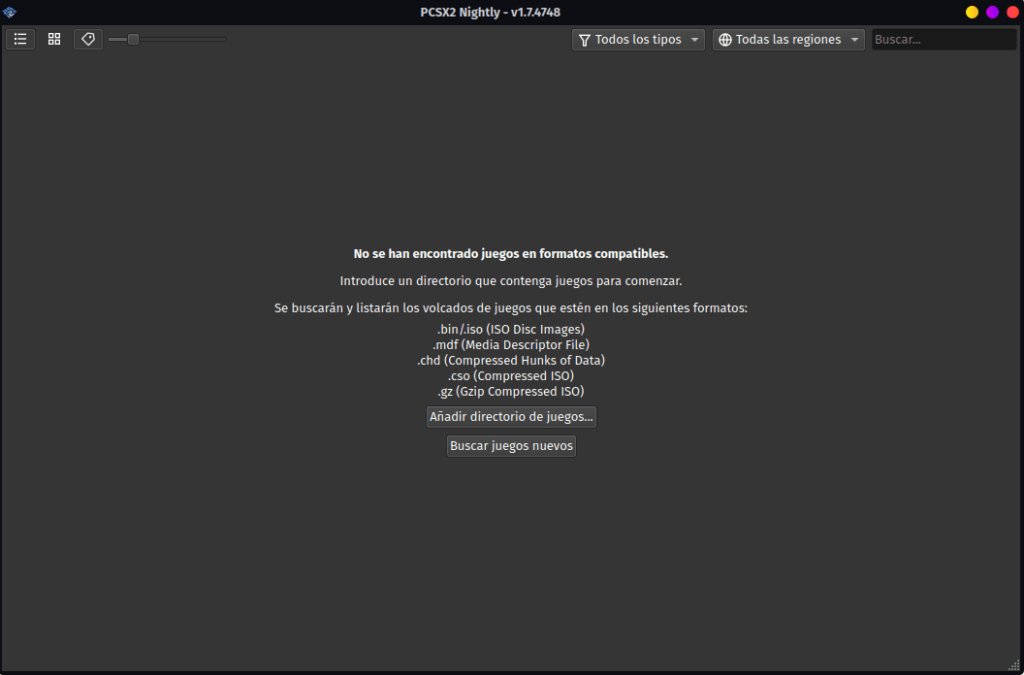Click the text '.cso (Compressed ISO)'
This screenshot has width=1024, height=675.
click(511, 376)
